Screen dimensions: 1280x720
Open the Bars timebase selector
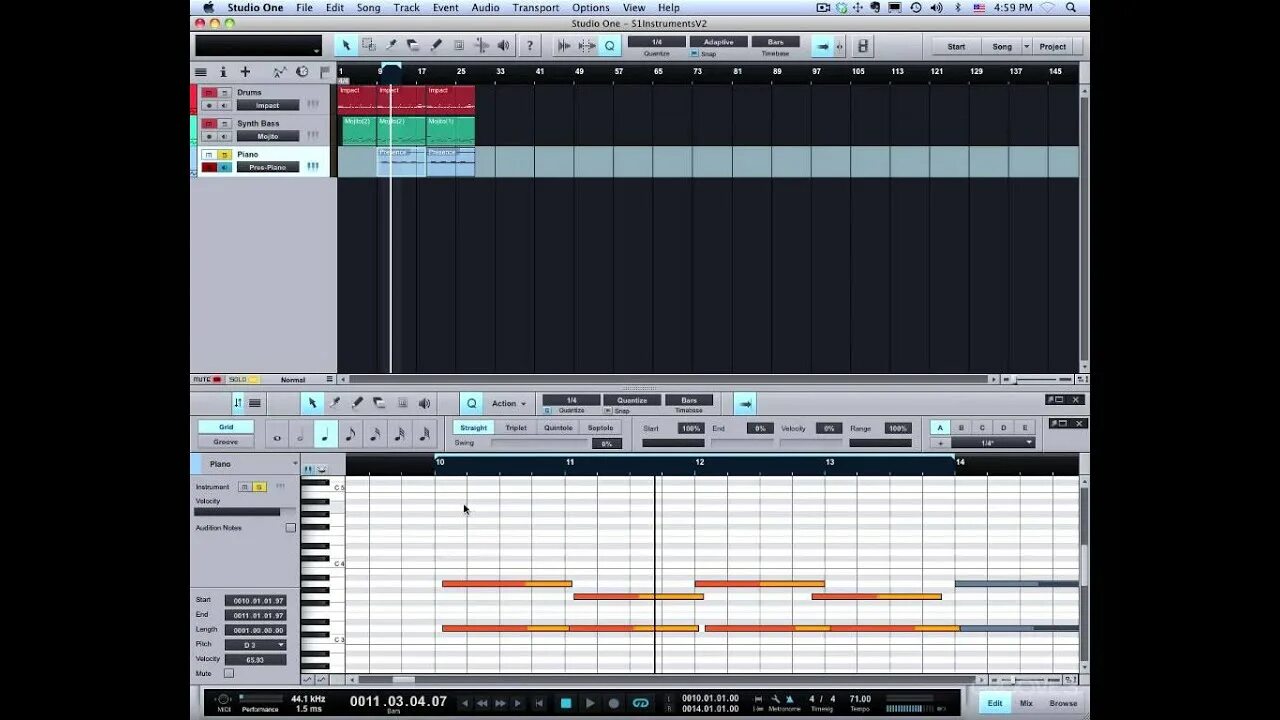[x=775, y=42]
